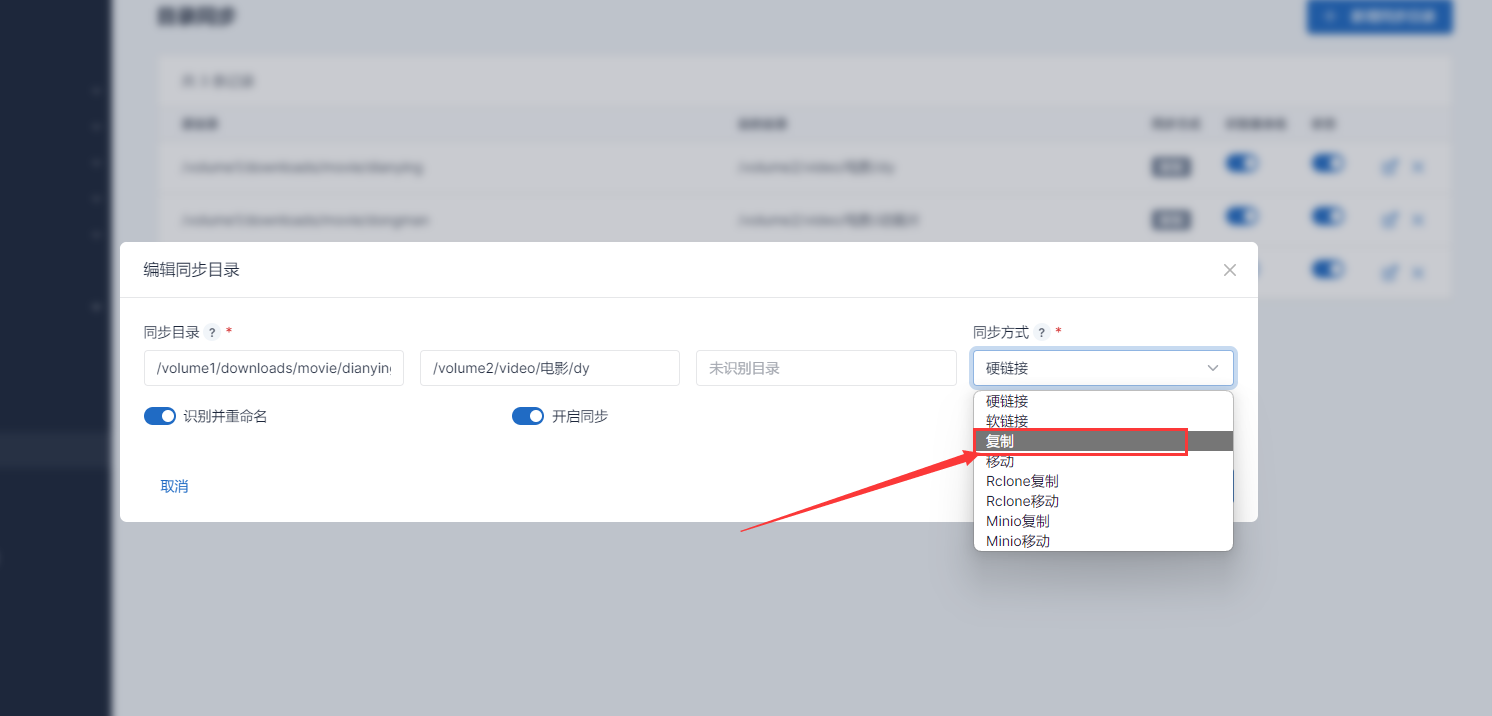
Task: Select Rclone移动 in the dropdown
Action: (x=1022, y=501)
